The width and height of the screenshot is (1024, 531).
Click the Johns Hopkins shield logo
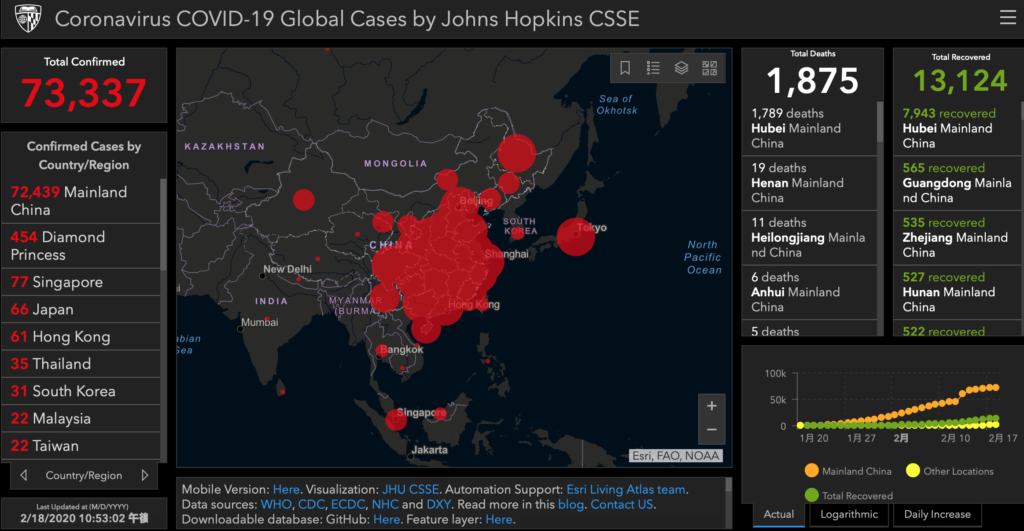pyautogui.click(x=28, y=19)
